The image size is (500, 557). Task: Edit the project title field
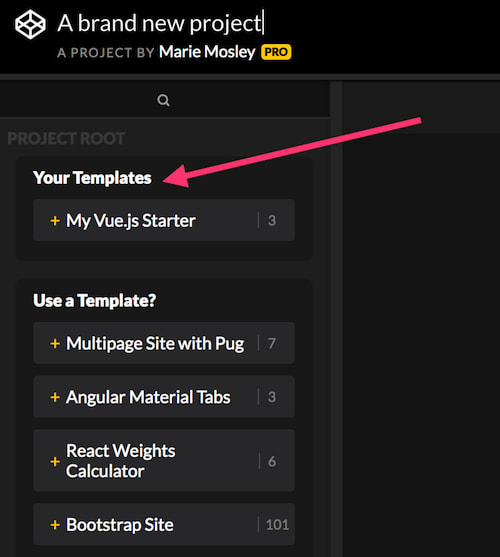pyautogui.click(x=161, y=23)
